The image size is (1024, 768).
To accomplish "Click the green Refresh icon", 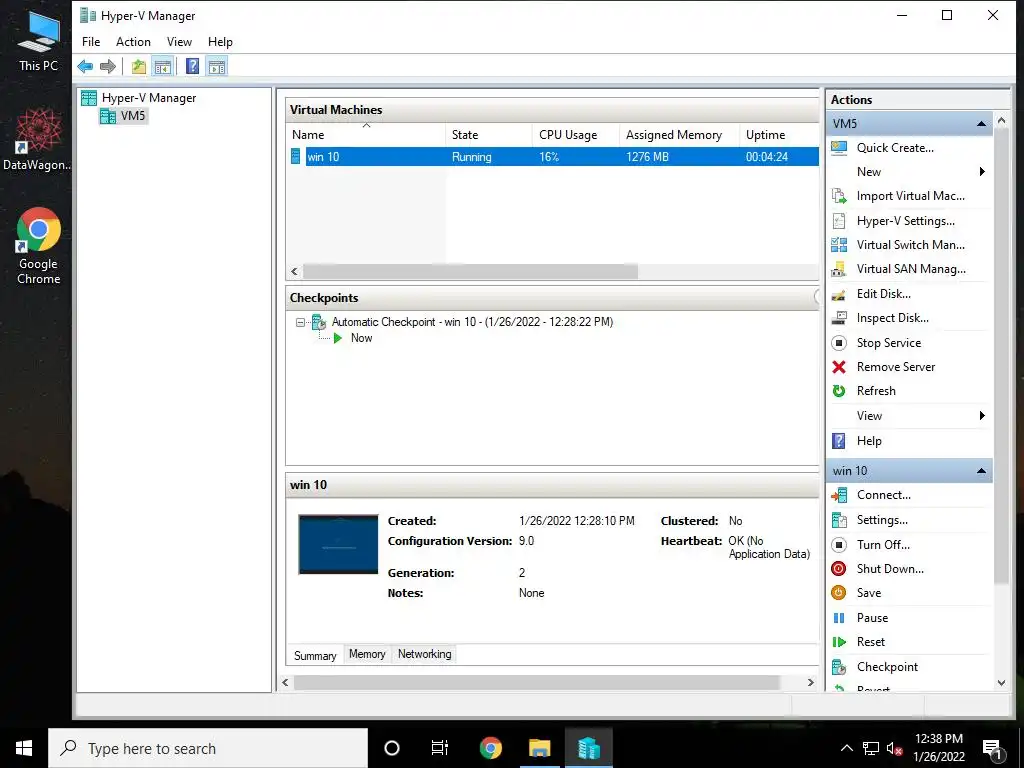I will coord(839,391).
